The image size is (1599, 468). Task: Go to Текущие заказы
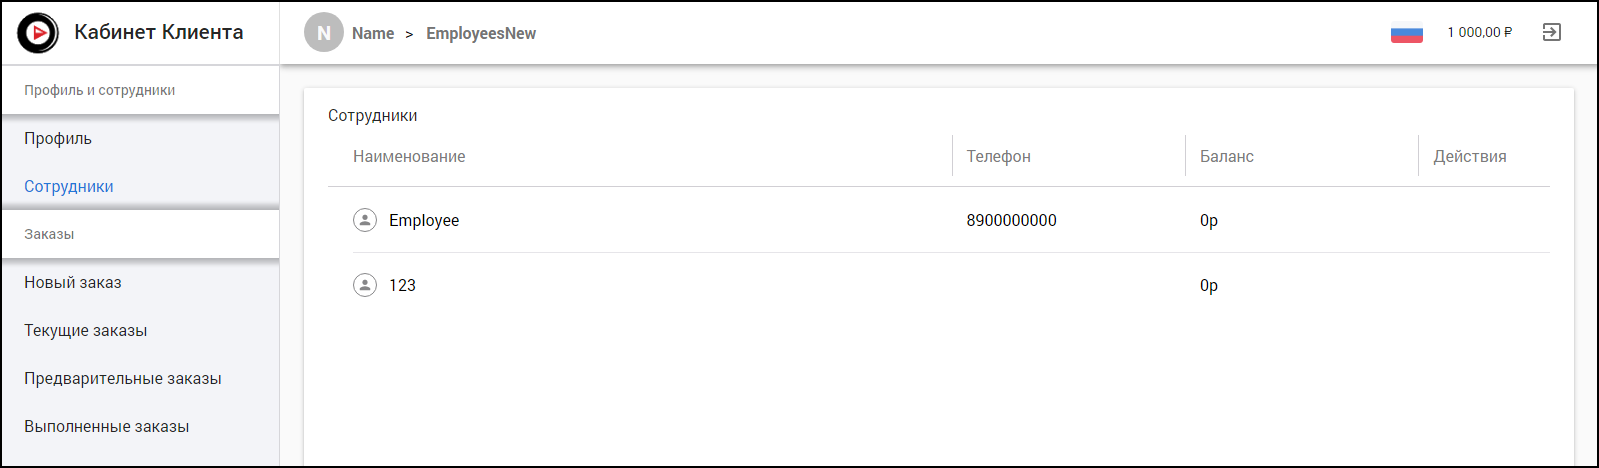point(86,331)
